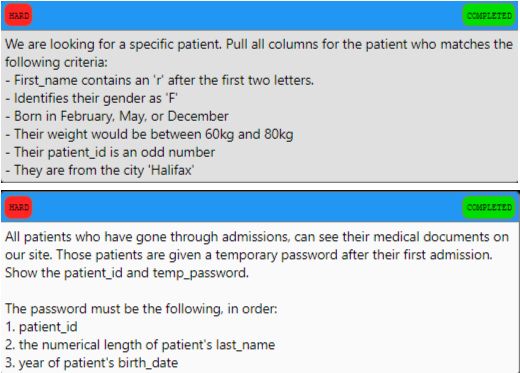Click the red HARD badge on the second question

pos(19,207)
